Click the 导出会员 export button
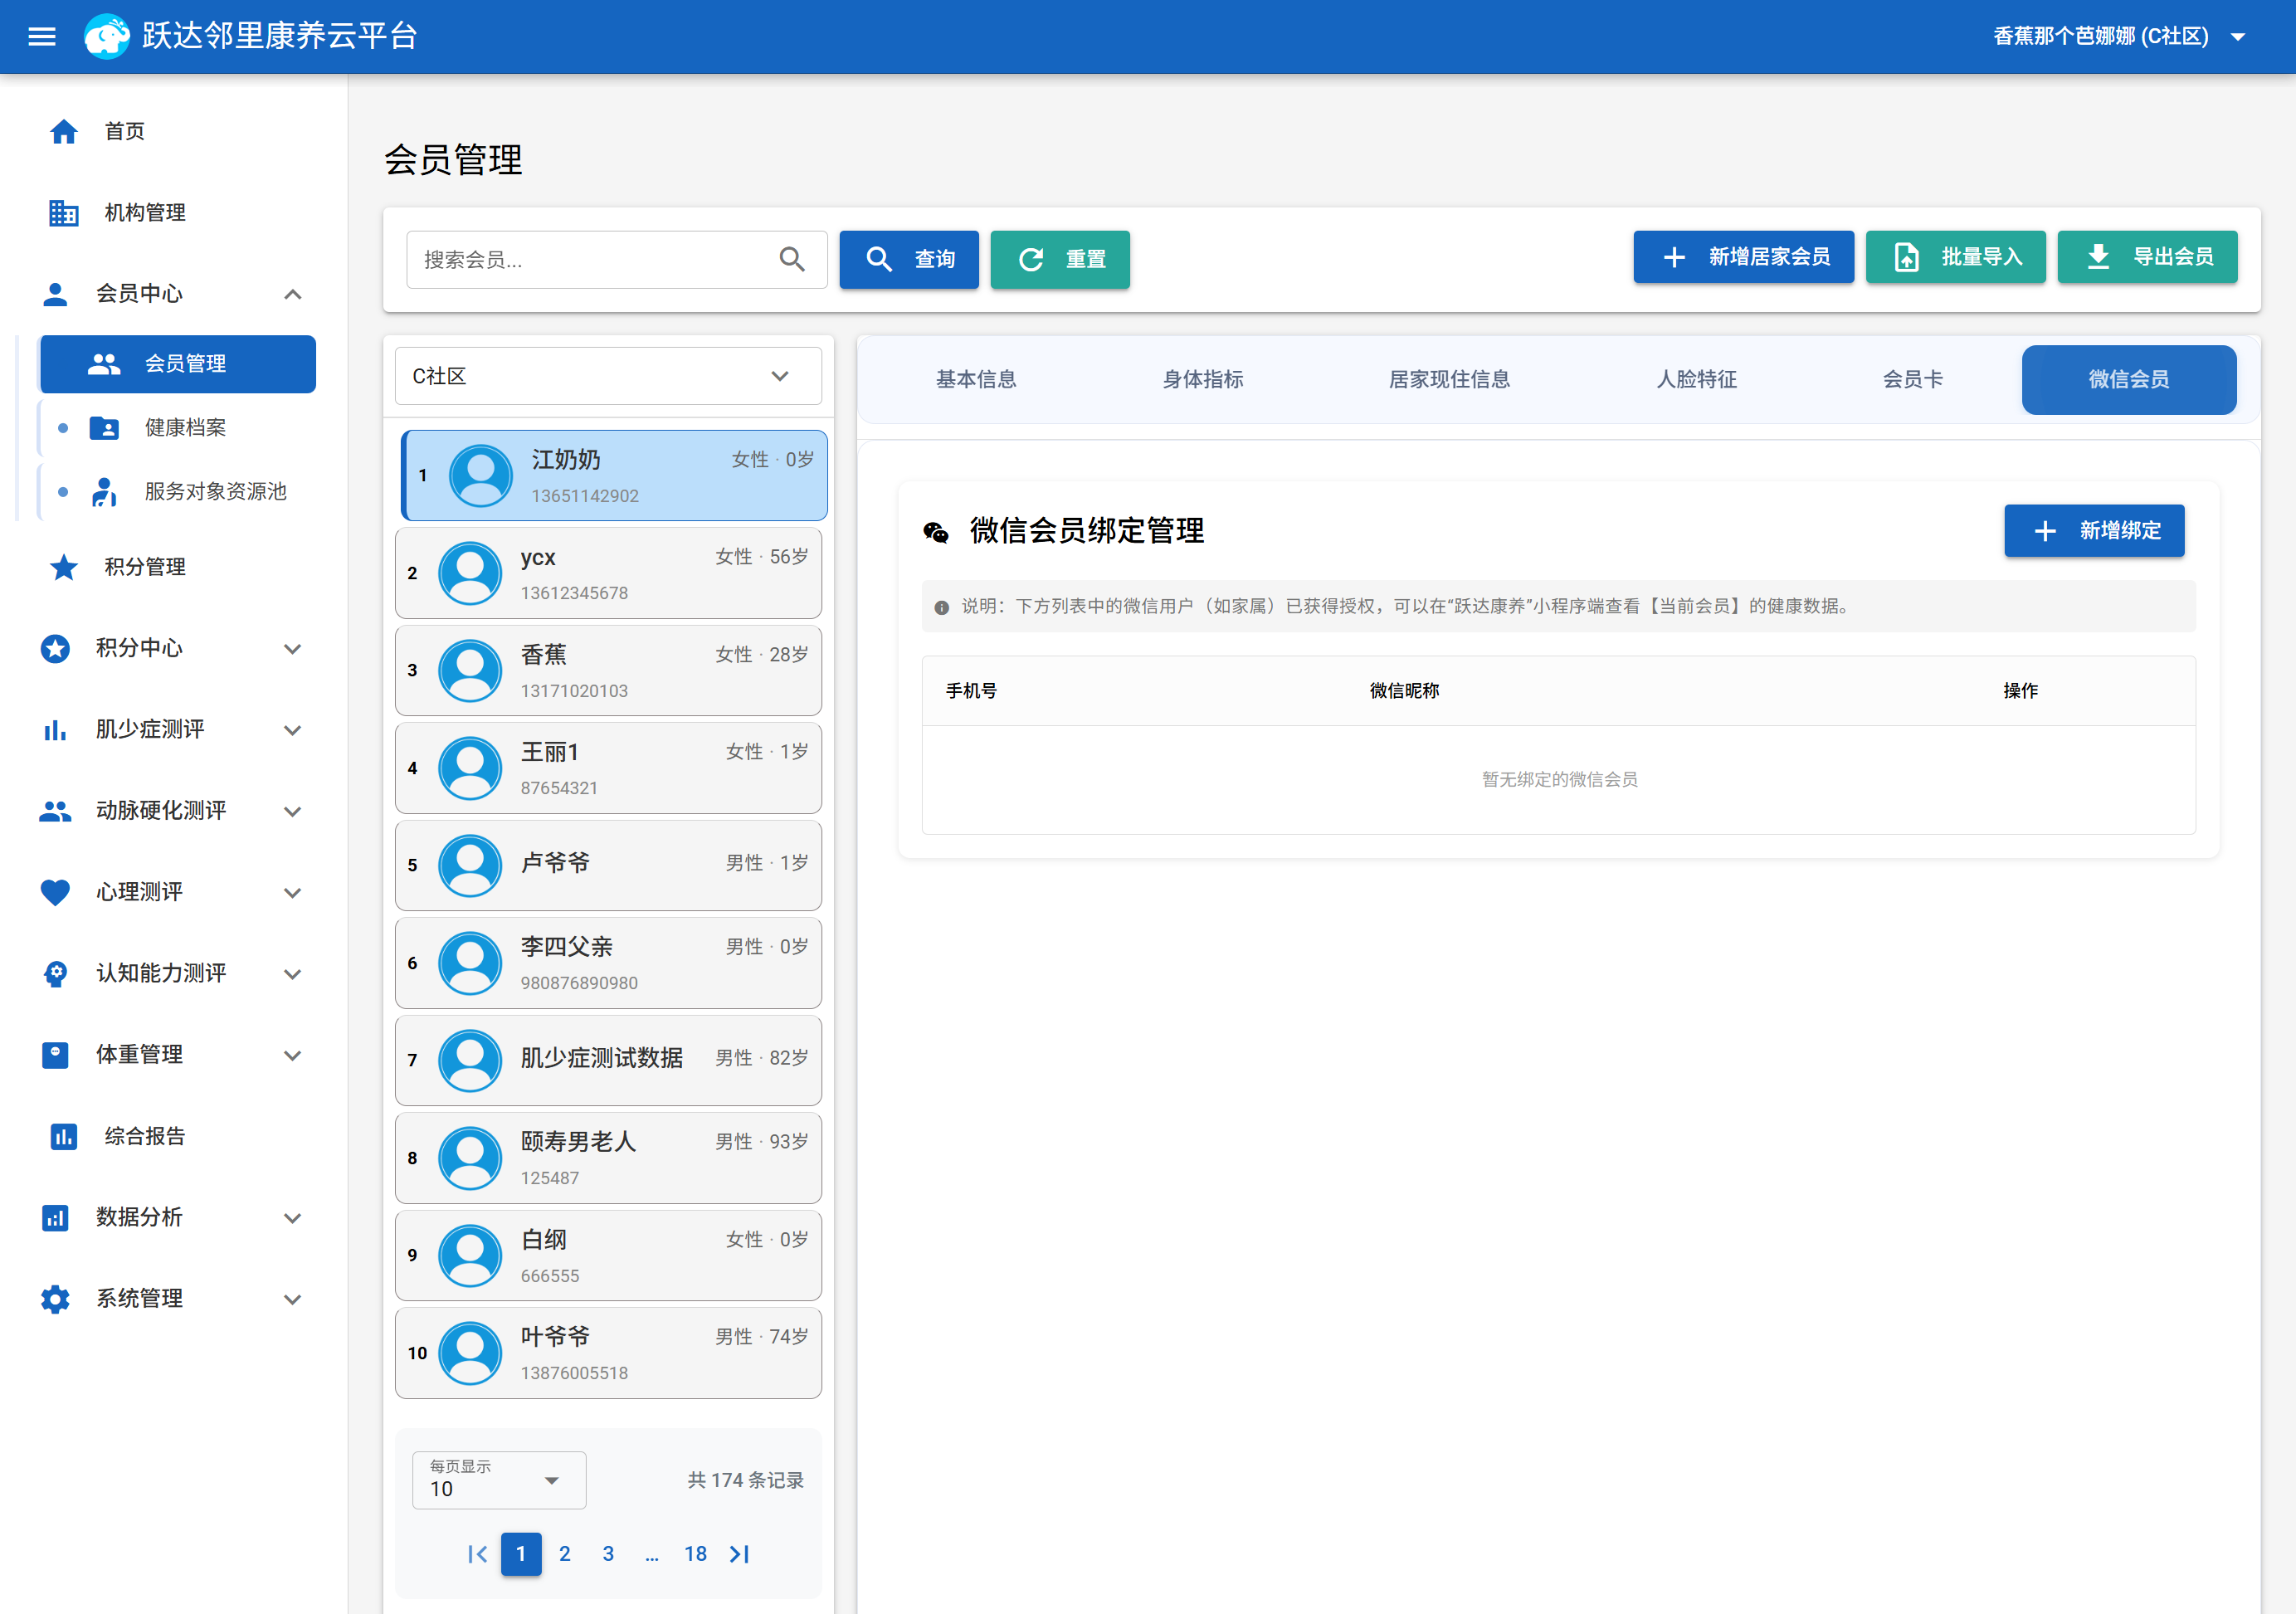This screenshot has width=2296, height=1614. 2148,257
